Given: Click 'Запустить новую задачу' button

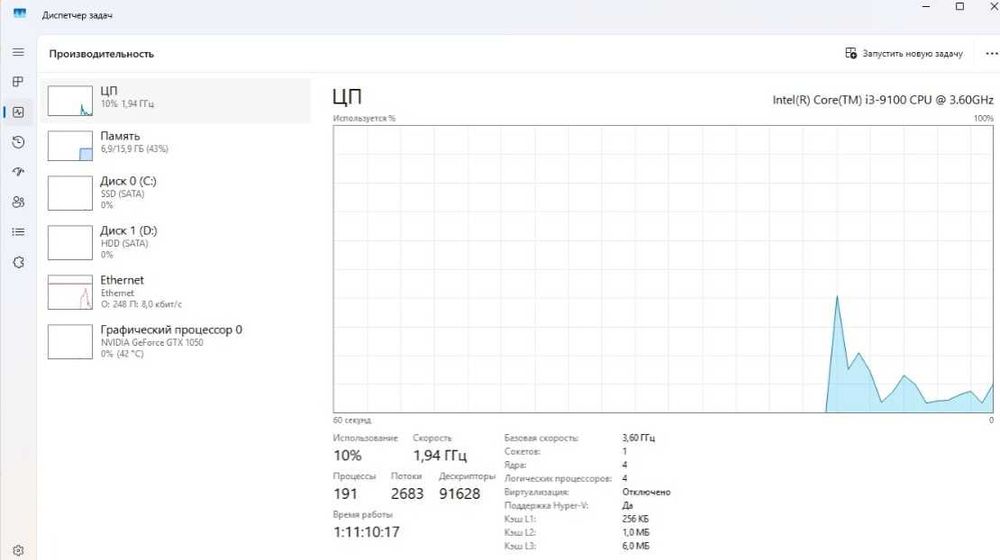Looking at the screenshot, I should (x=904, y=54).
